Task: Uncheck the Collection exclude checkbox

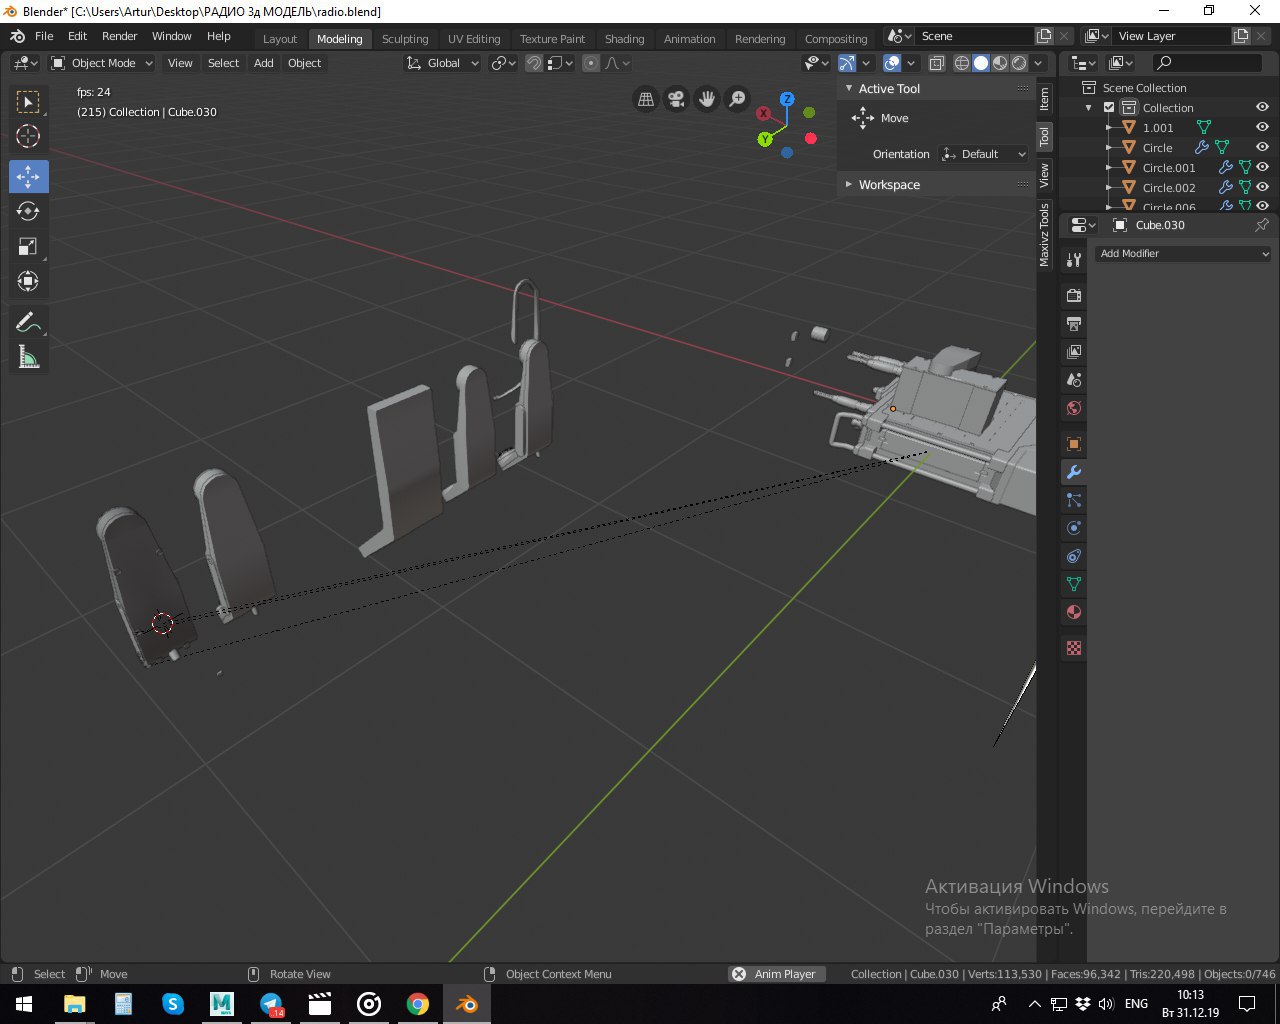Action: click(1109, 108)
